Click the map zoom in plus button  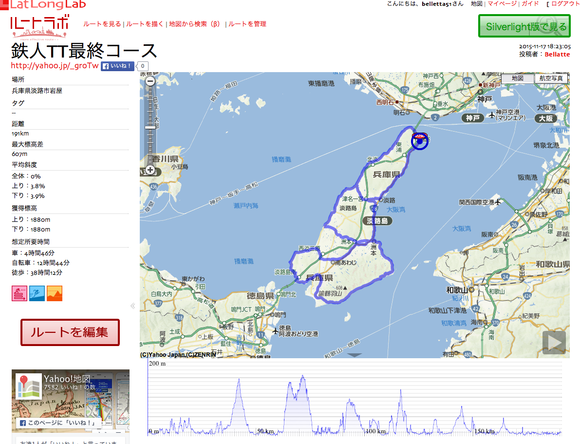point(150,170)
